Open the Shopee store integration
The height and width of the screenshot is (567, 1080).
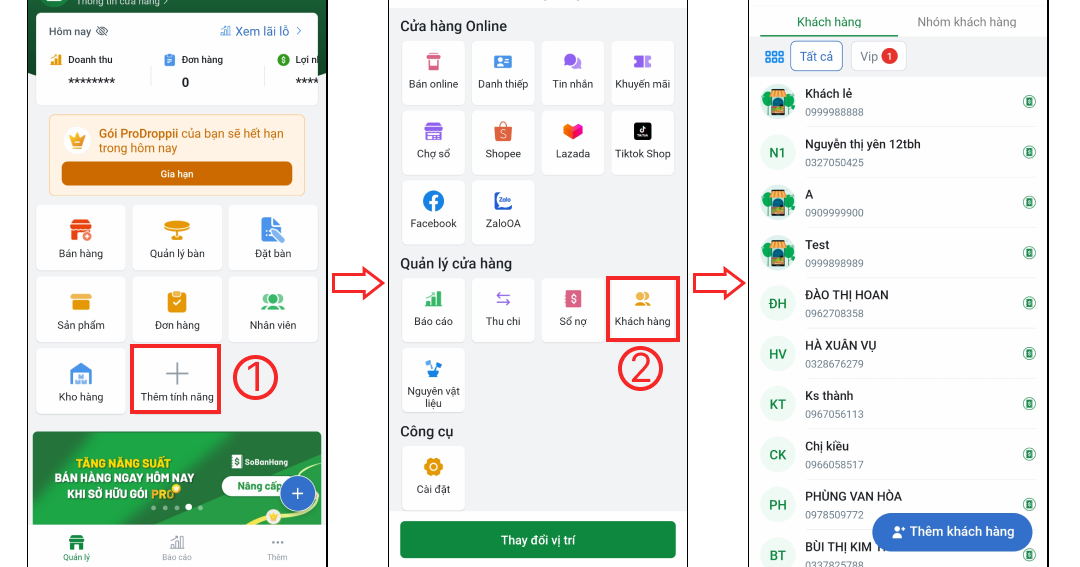pos(503,142)
